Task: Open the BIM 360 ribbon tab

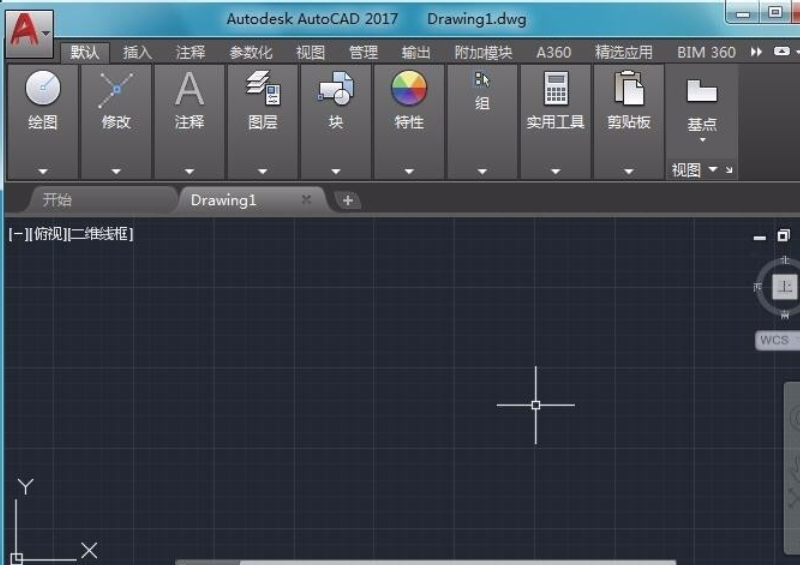Action: tap(706, 52)
